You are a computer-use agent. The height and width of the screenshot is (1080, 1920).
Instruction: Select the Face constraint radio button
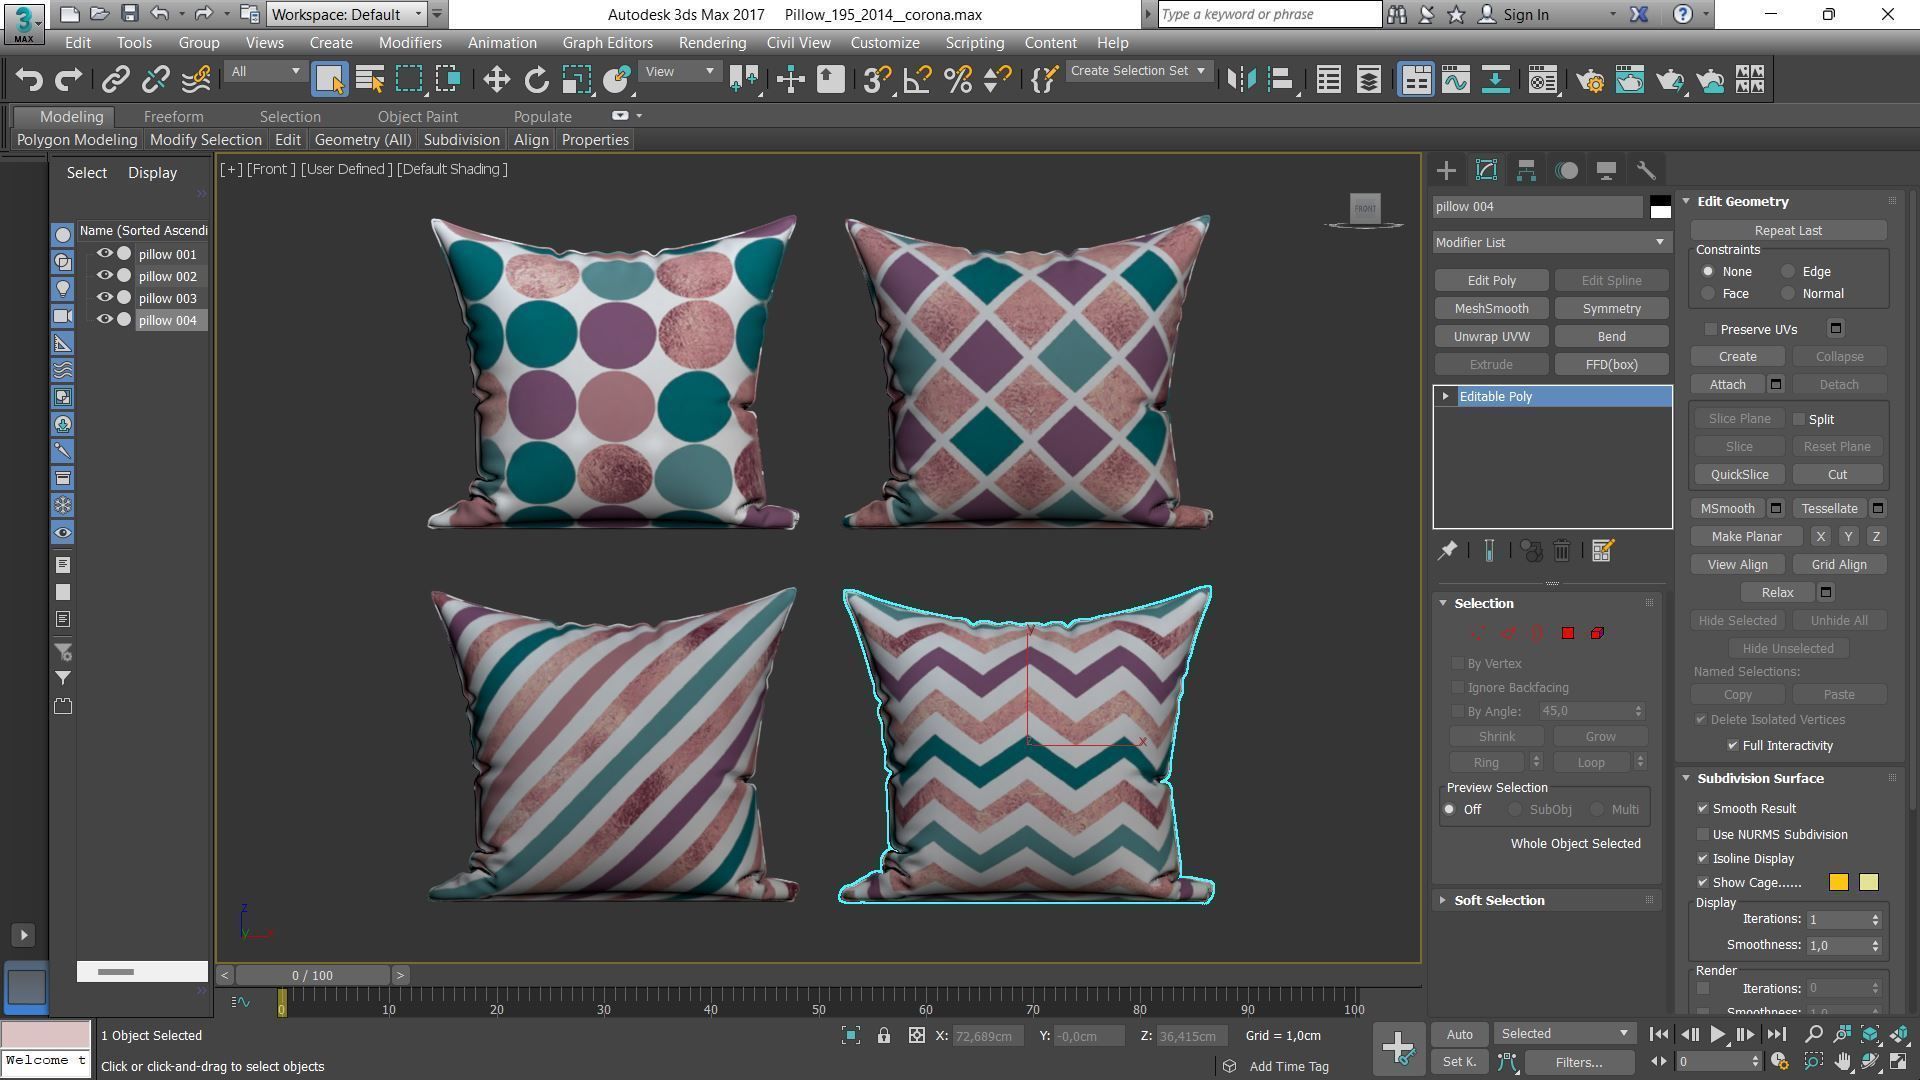pos(1708,294)
